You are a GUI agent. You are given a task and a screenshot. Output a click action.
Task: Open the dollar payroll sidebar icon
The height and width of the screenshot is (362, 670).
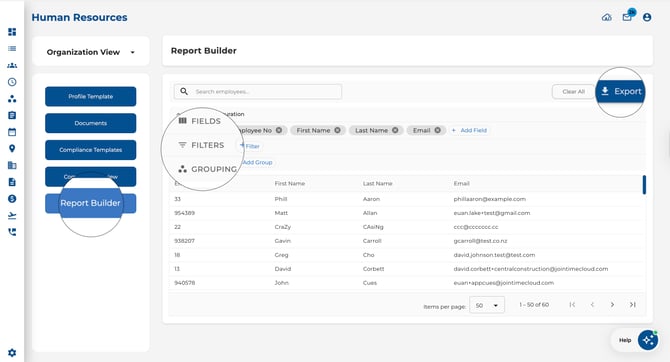(x=12, y=199)
